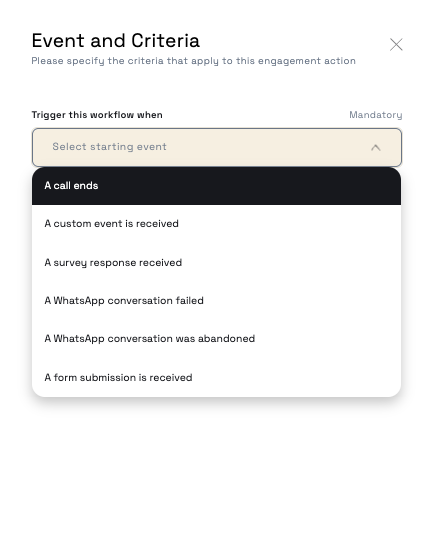Screen dimensions: 441x550
Task: Choose the highlighted 'A call ends' option
Action: [x=216, y=186]
